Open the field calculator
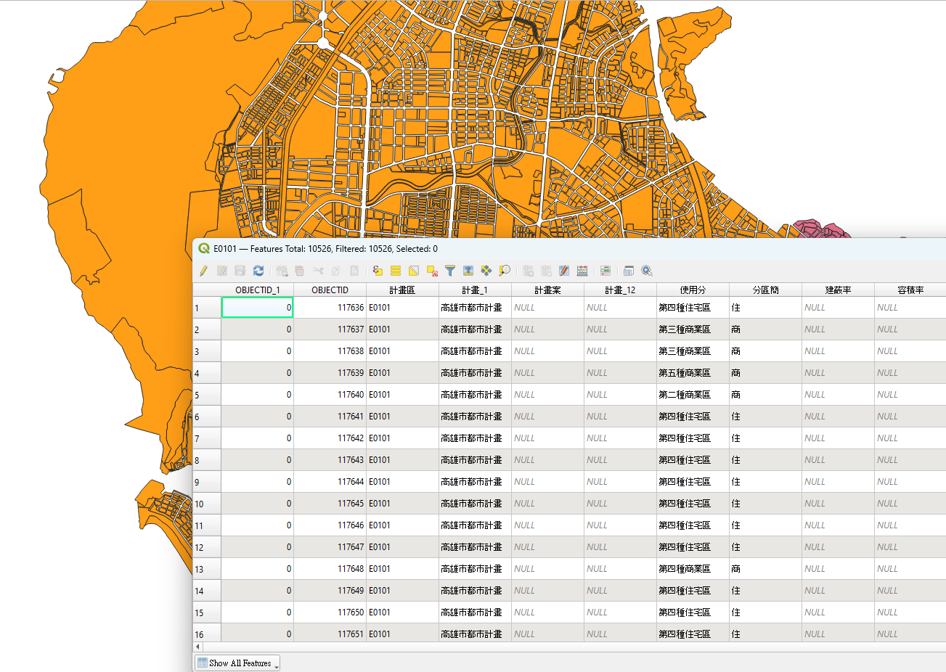 click(x=582, y=271)
